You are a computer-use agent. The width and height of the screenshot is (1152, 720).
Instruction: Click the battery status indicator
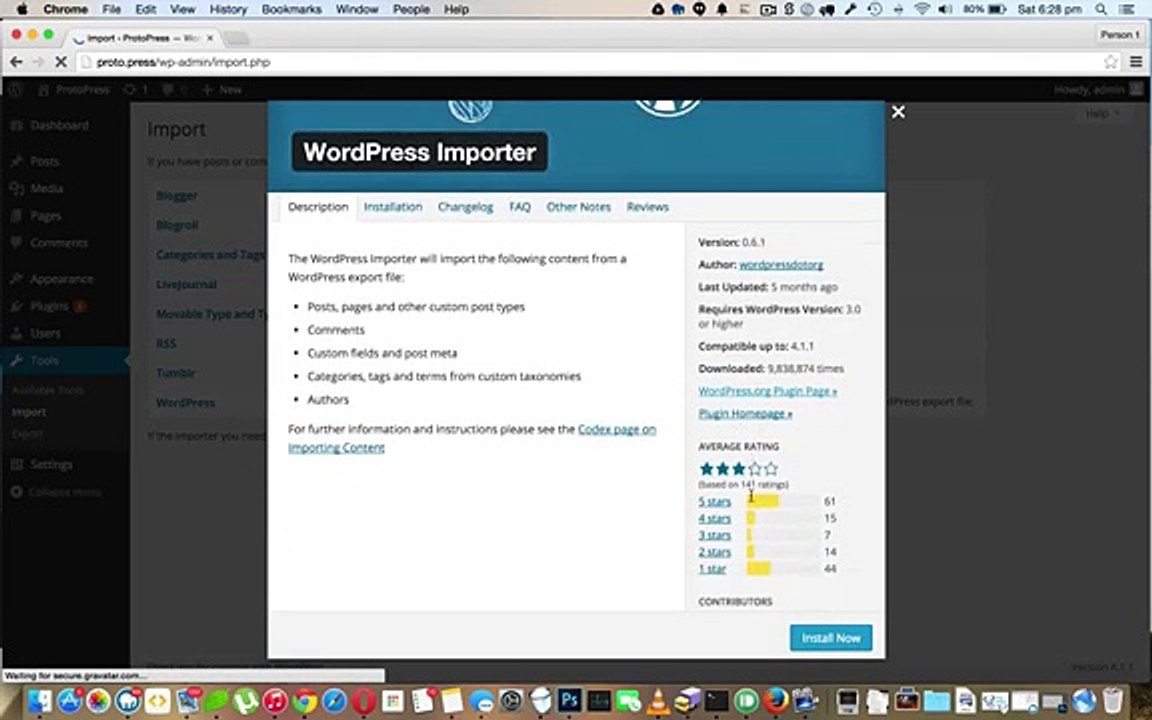[x=984, y=10]
